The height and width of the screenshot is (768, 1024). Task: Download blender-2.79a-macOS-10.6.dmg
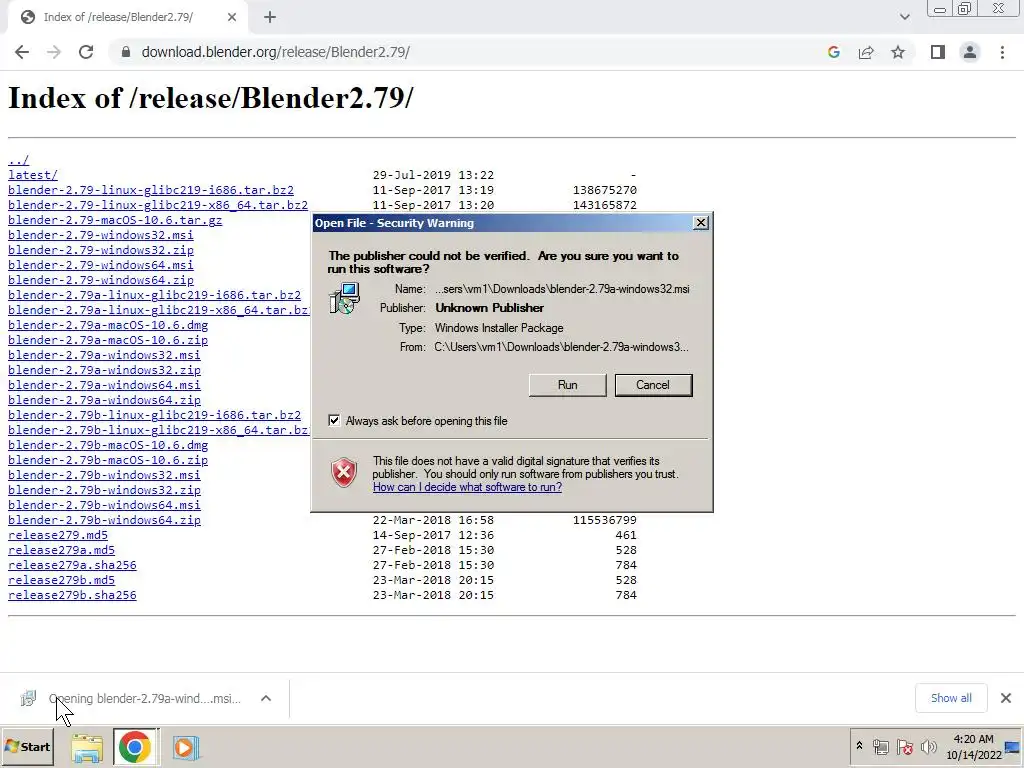pyautogui.click(x=108, y=325)
